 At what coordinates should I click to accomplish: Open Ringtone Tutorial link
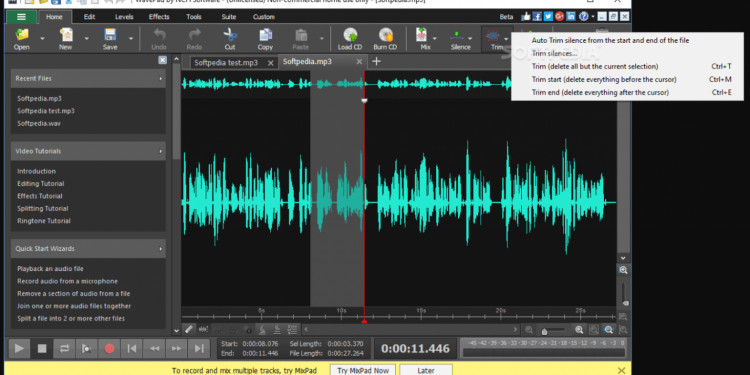pyautogui.click(x=44, y=221)
